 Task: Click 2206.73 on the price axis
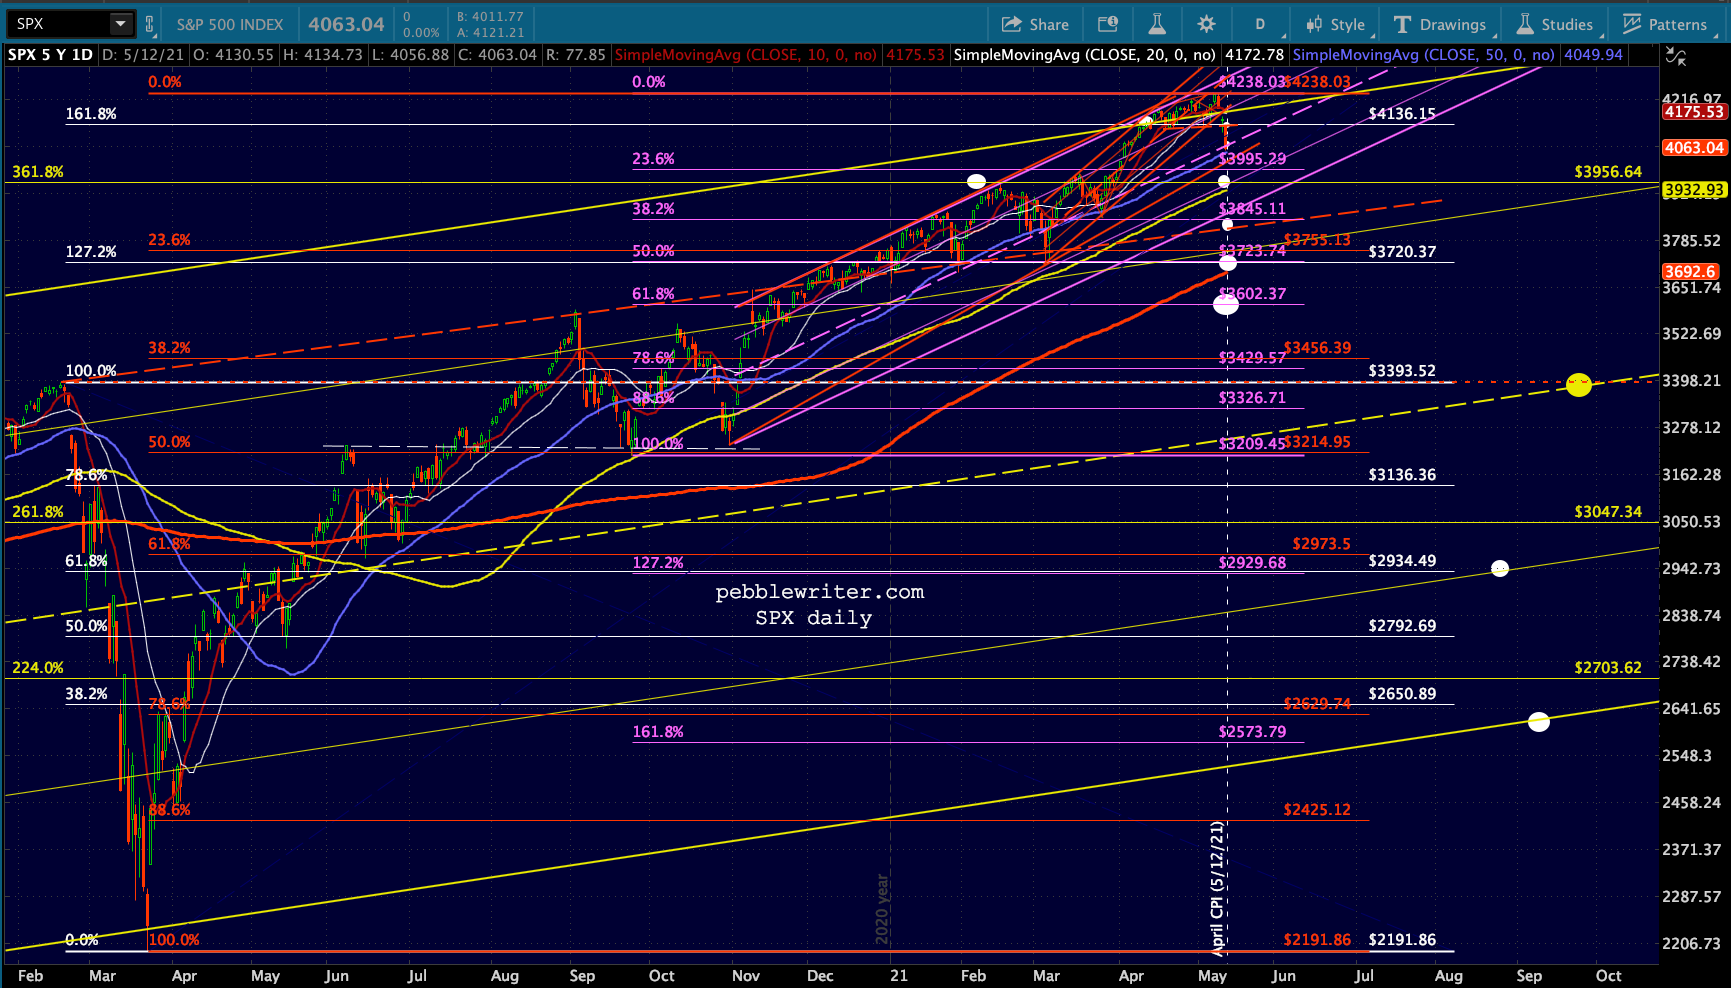[x=1691, y=944]
